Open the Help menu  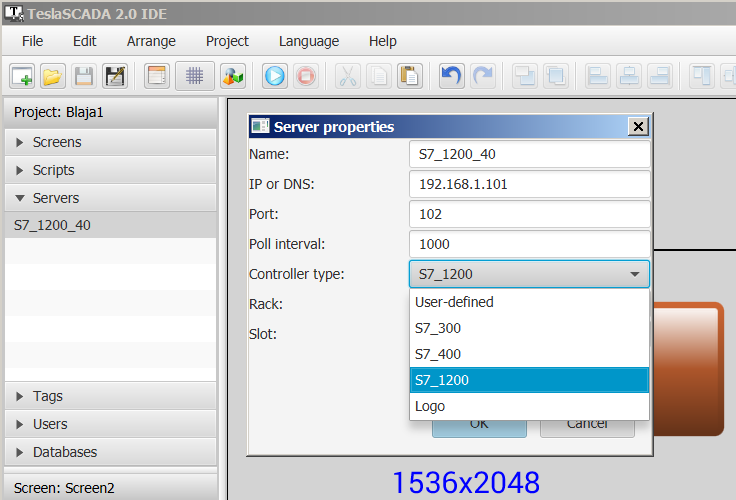point(383,41)
